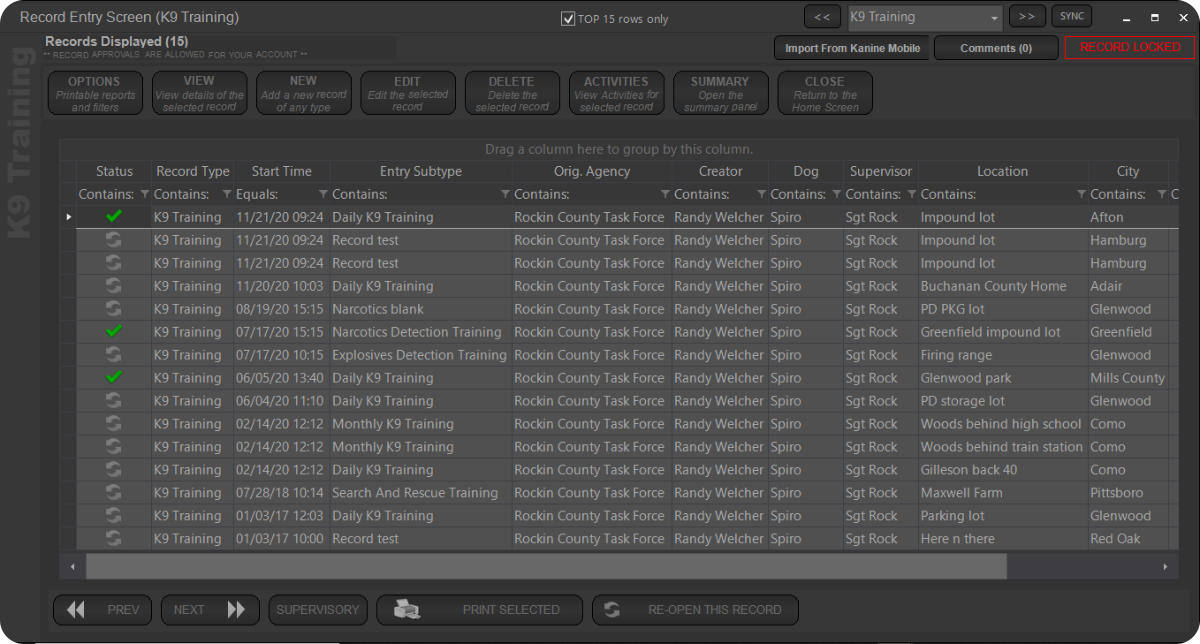Click NEW to add a new record
1200x644 pixels.
coord(304,93)
